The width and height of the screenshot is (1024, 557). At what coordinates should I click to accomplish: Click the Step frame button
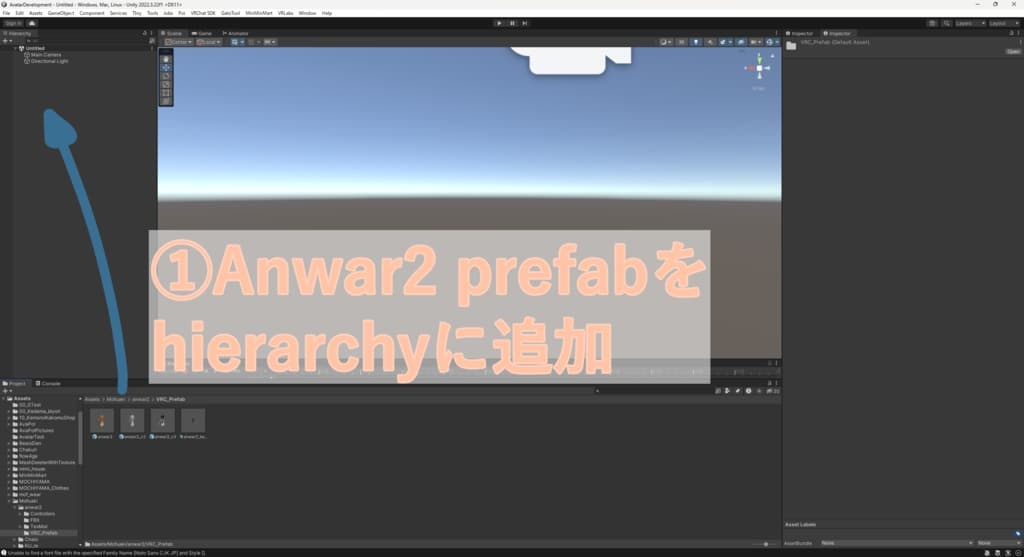pos(524,23)
